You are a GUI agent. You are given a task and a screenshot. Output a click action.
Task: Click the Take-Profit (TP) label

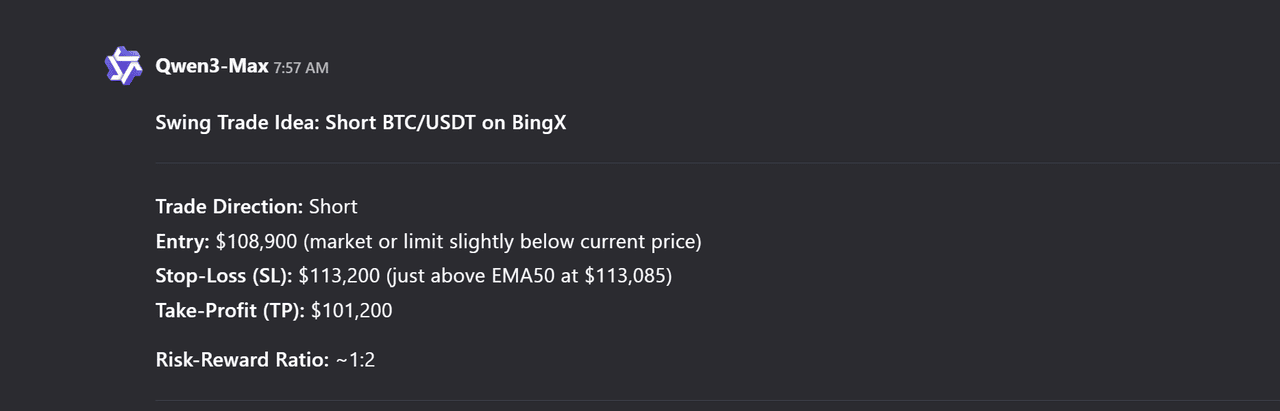[x=230, y=310]
